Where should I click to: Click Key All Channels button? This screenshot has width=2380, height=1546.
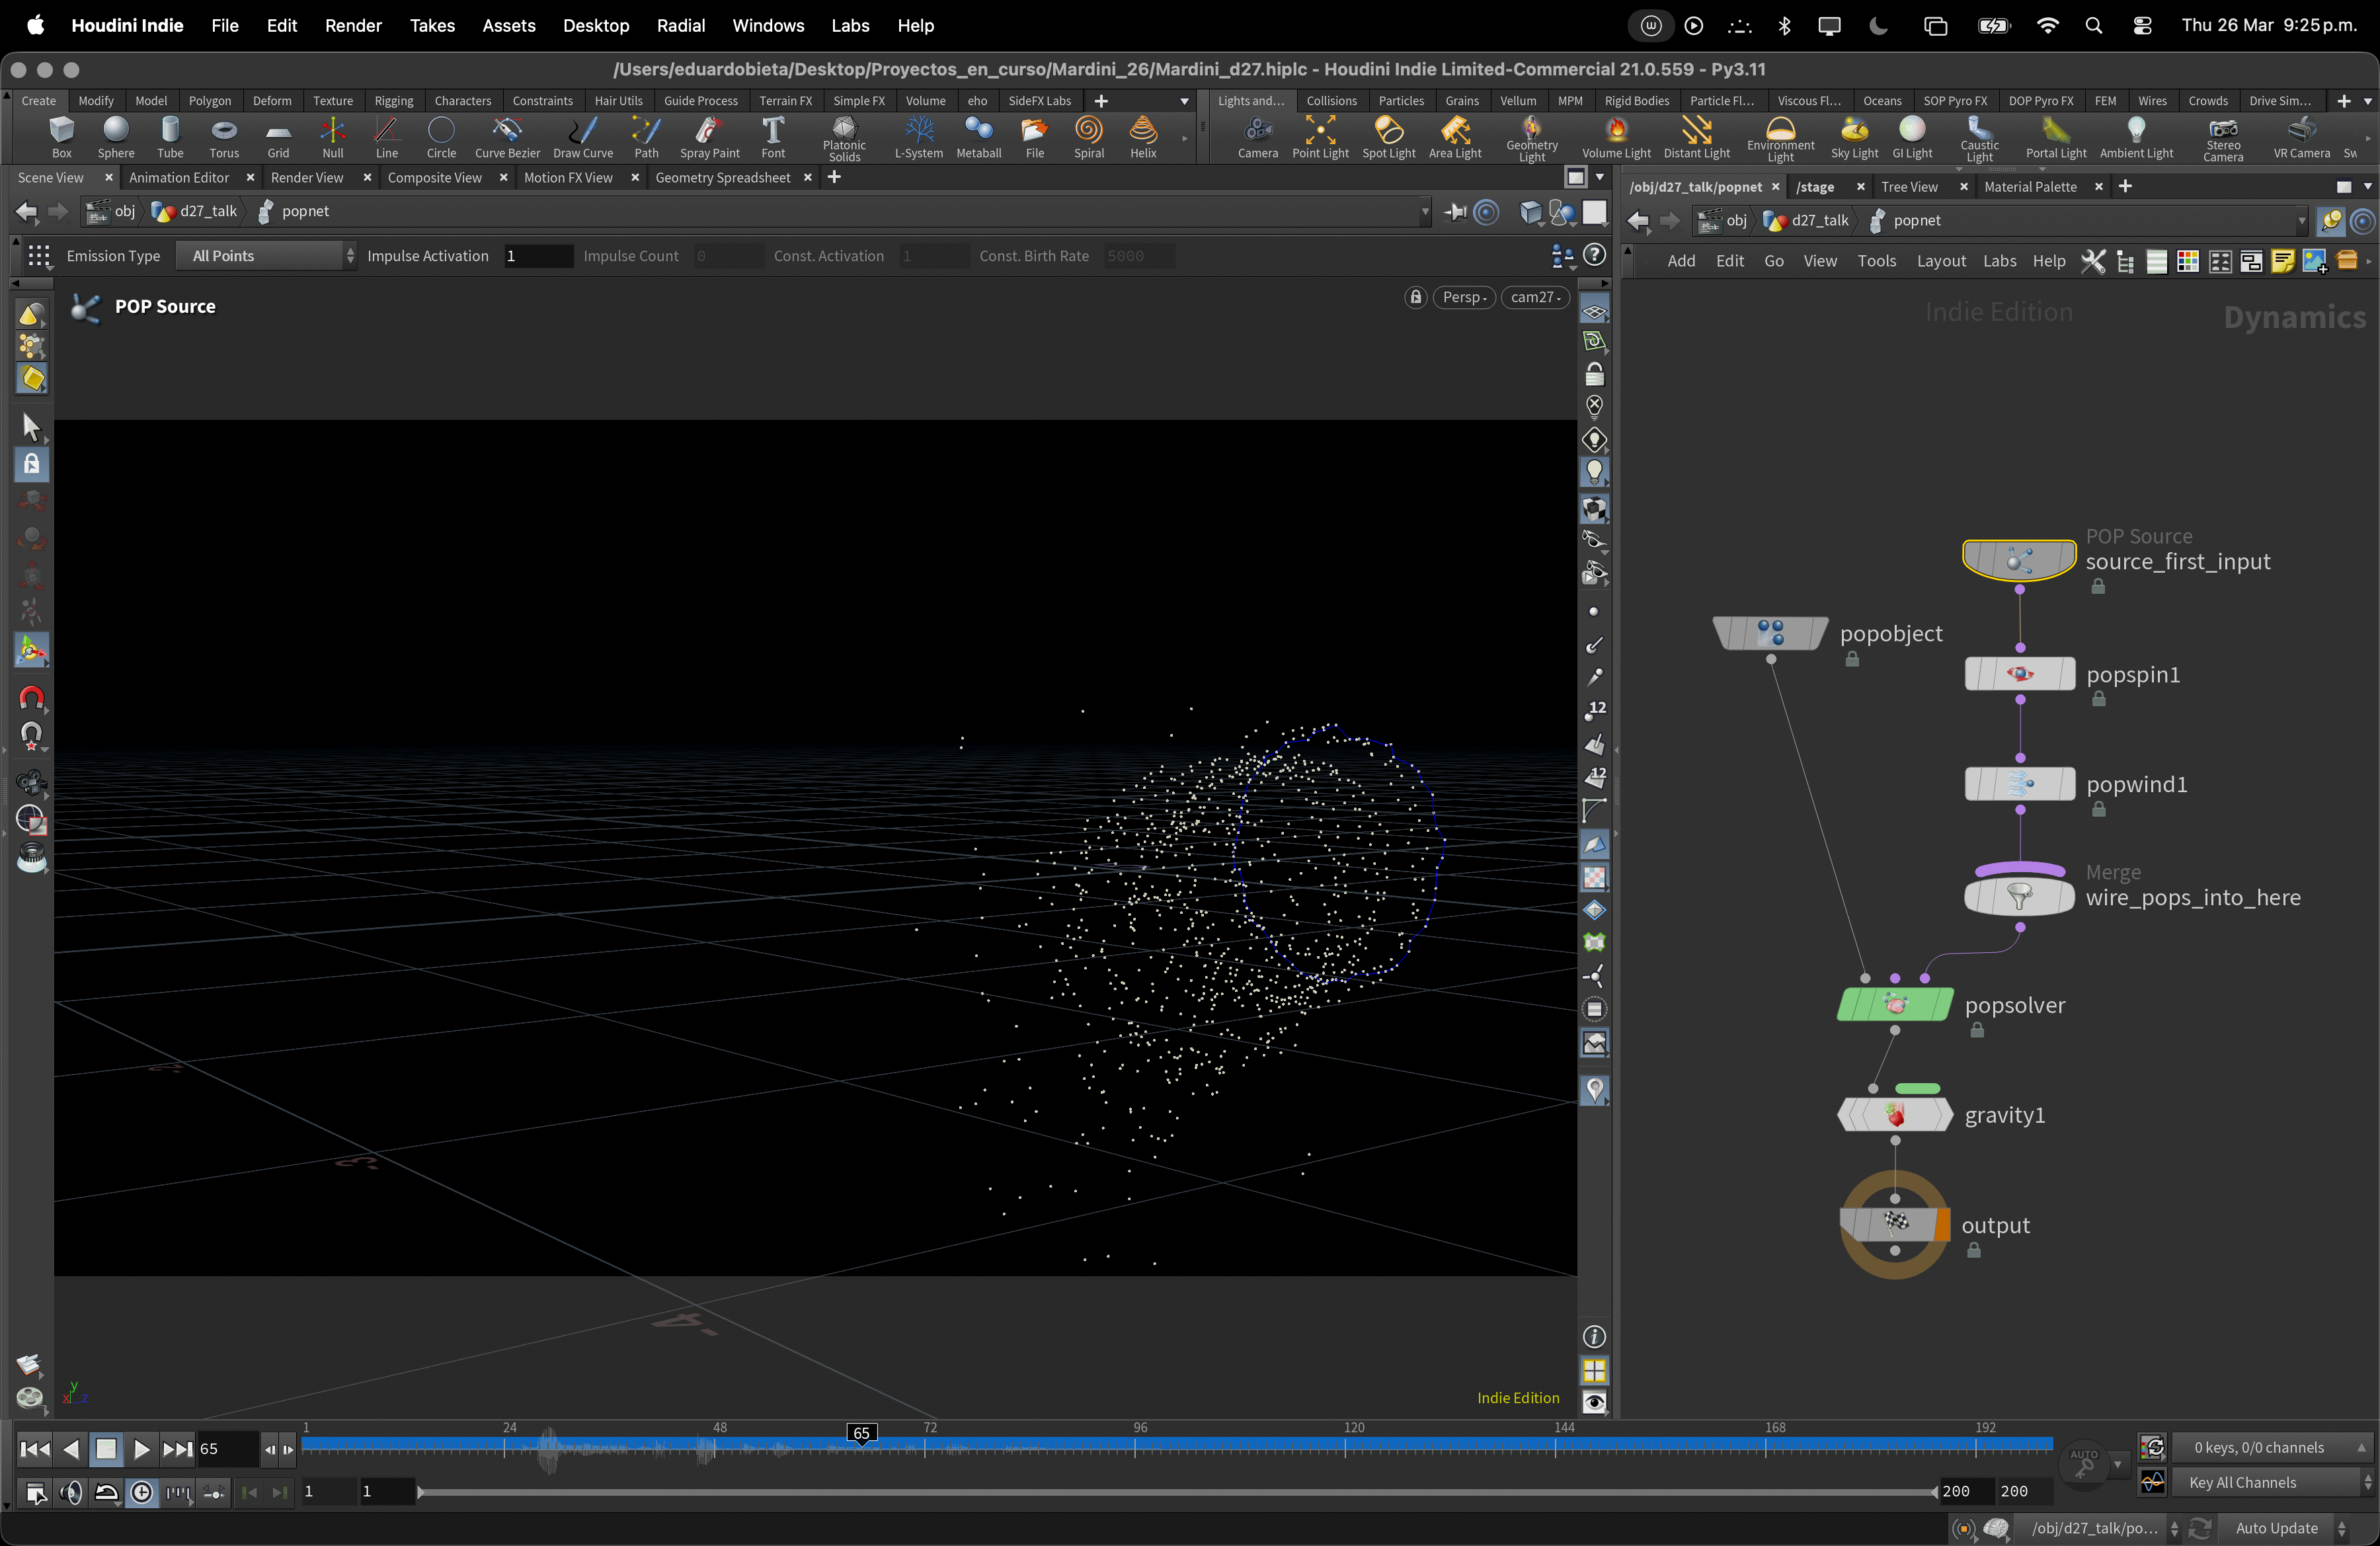[x=2243, y=1482]
